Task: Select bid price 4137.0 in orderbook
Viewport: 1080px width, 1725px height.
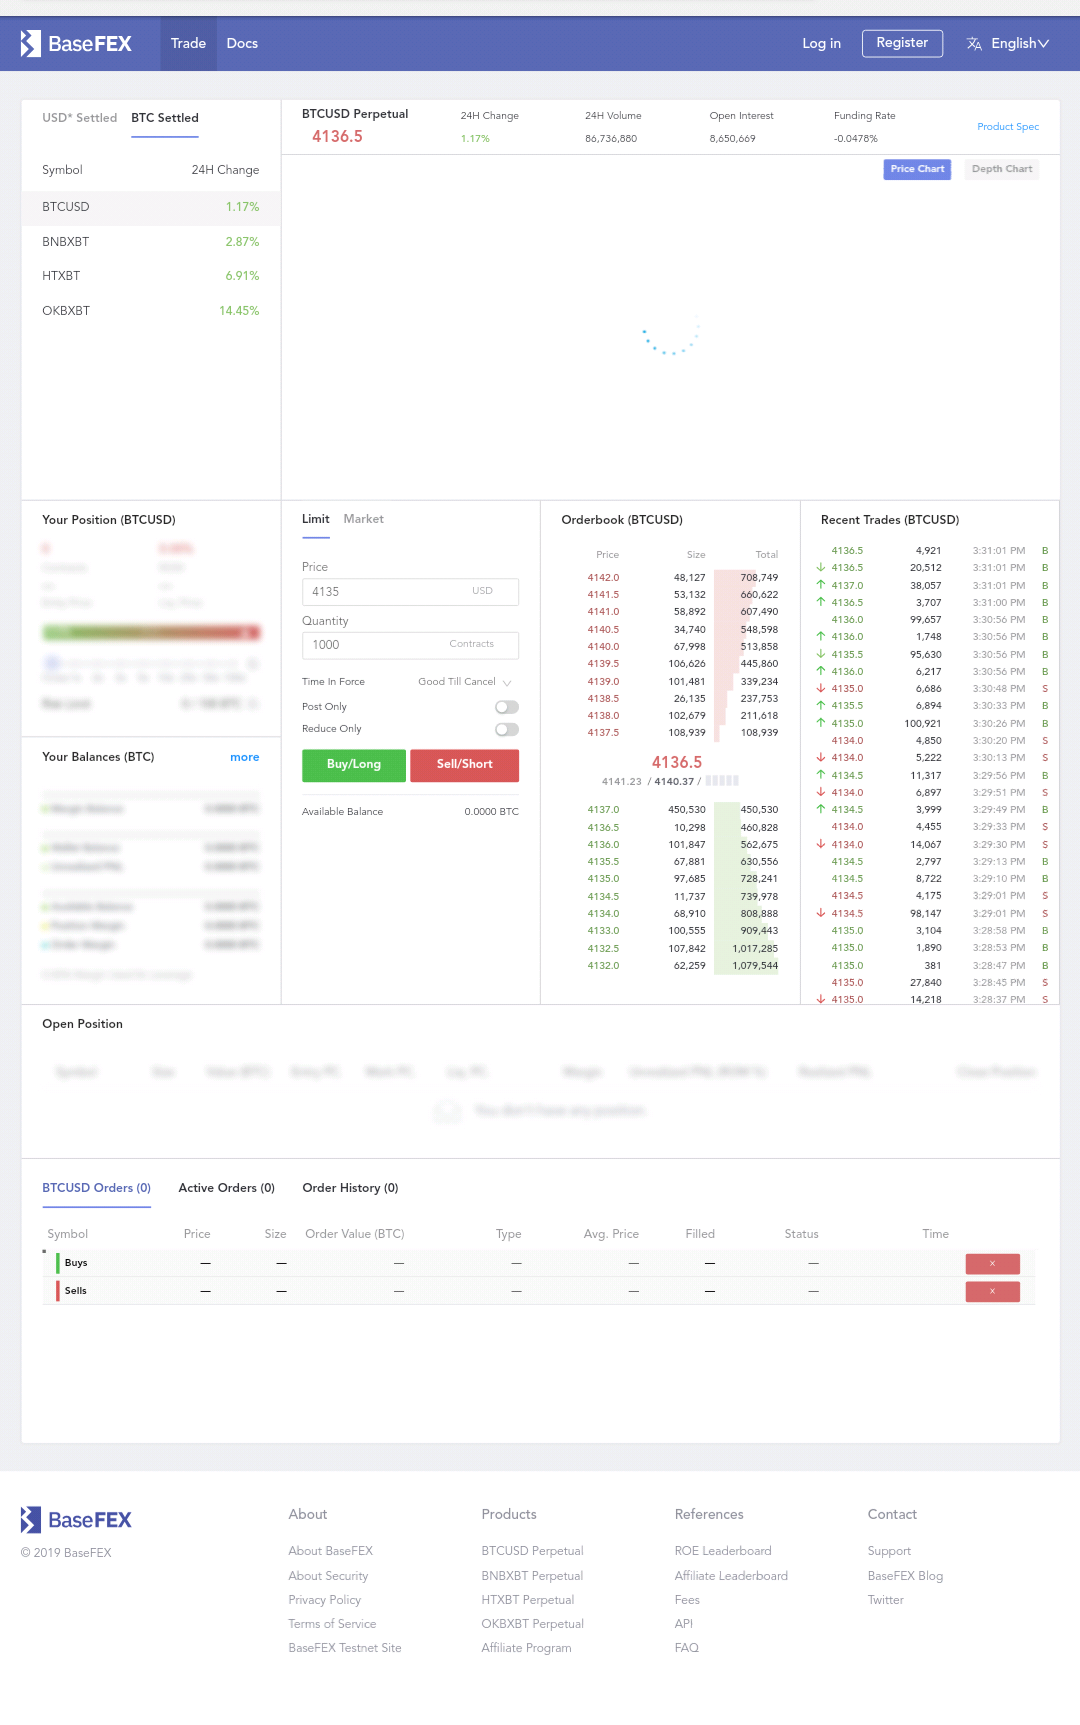Action: click(x=603, y=810)
